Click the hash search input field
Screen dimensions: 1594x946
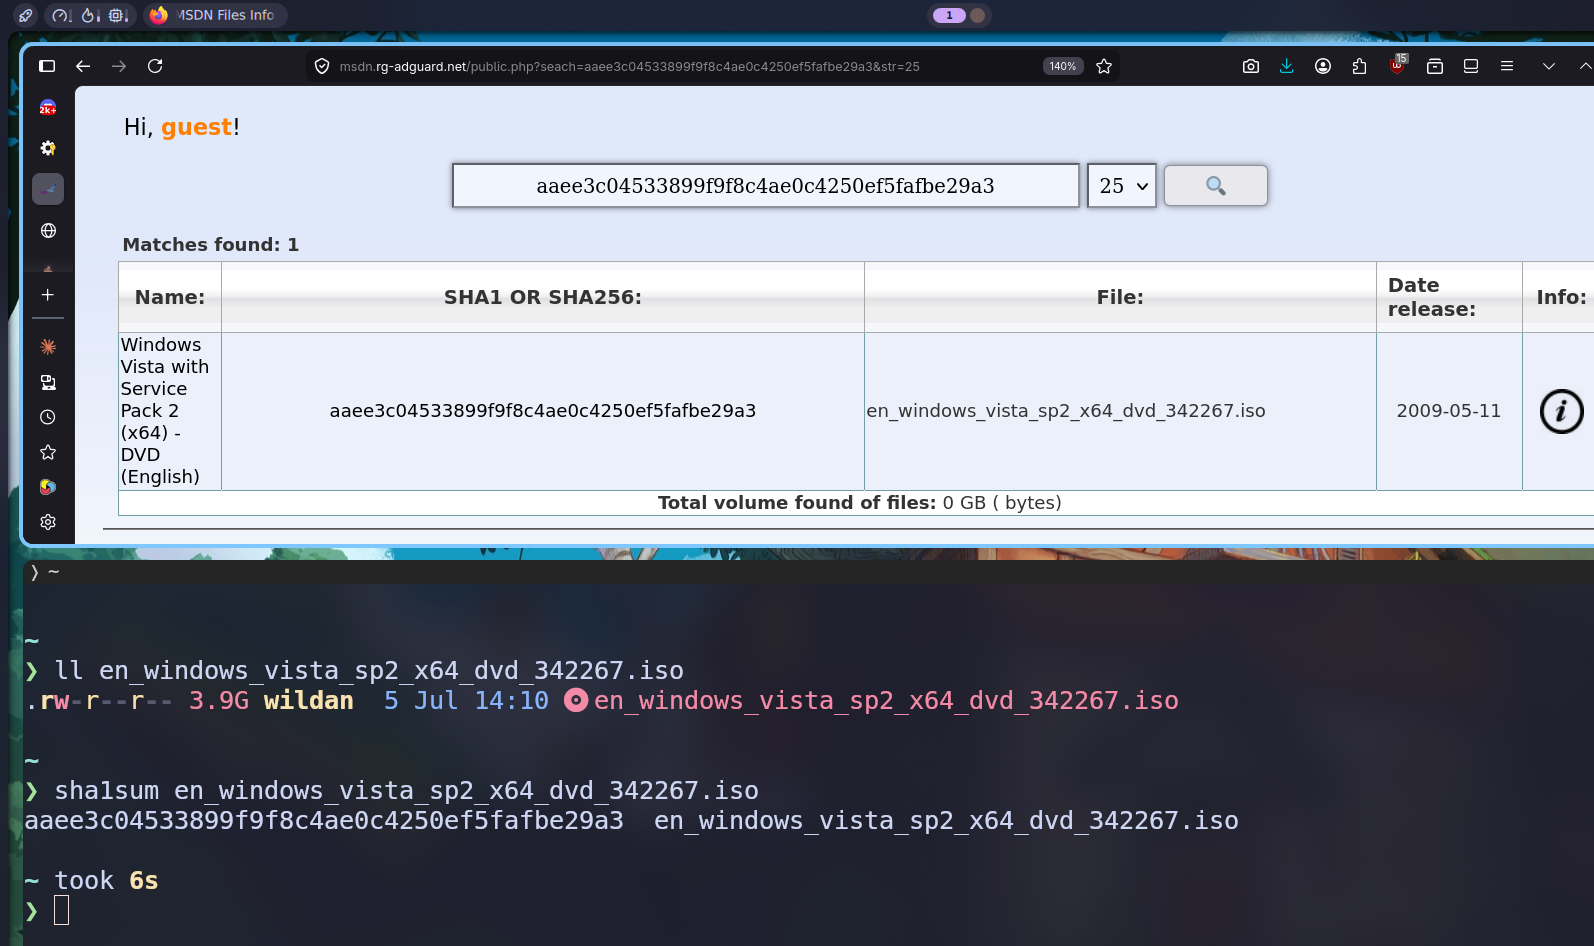point(766,186)
